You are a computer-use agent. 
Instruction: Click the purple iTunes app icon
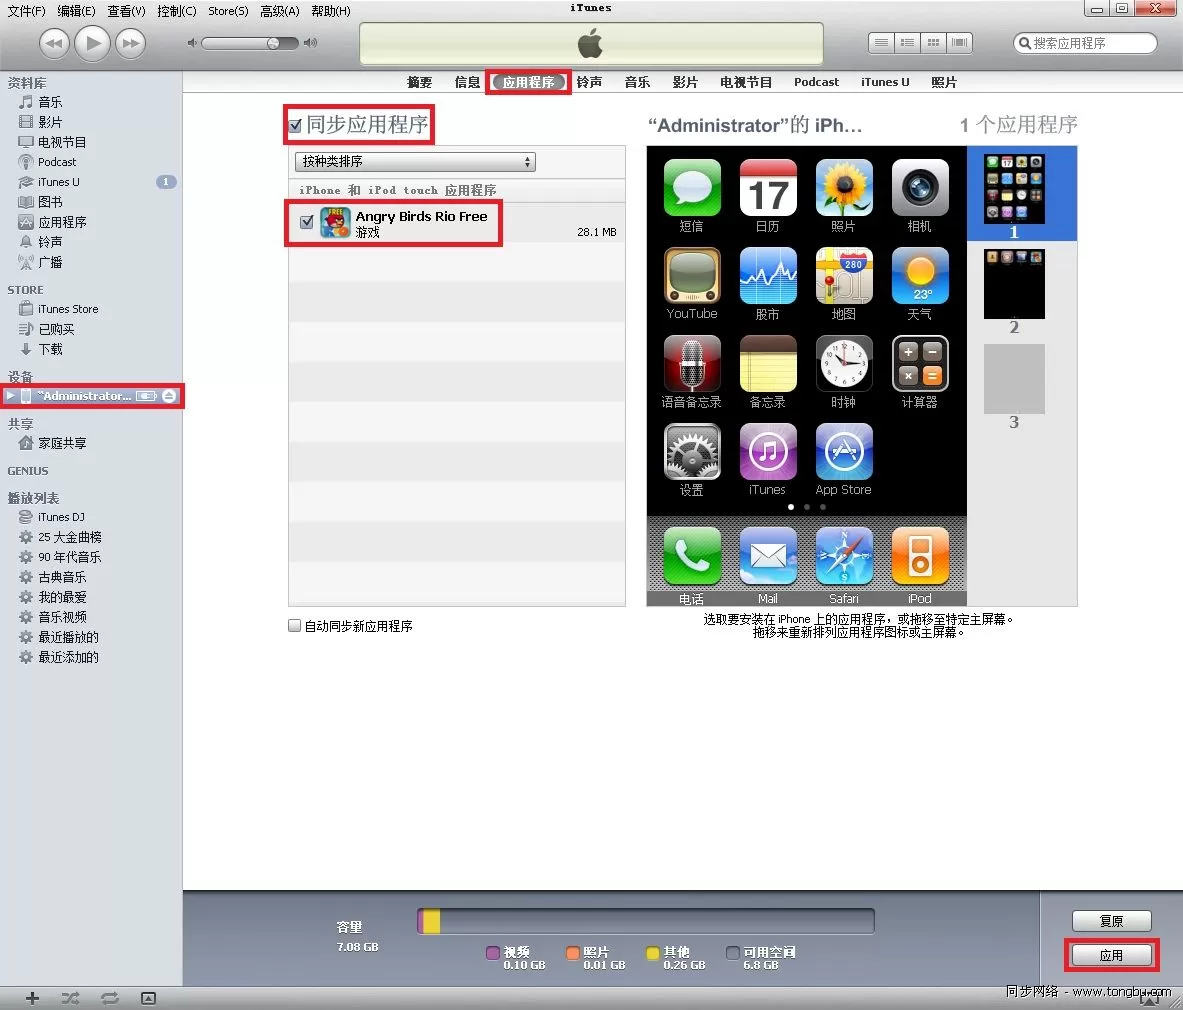point(768,451)
